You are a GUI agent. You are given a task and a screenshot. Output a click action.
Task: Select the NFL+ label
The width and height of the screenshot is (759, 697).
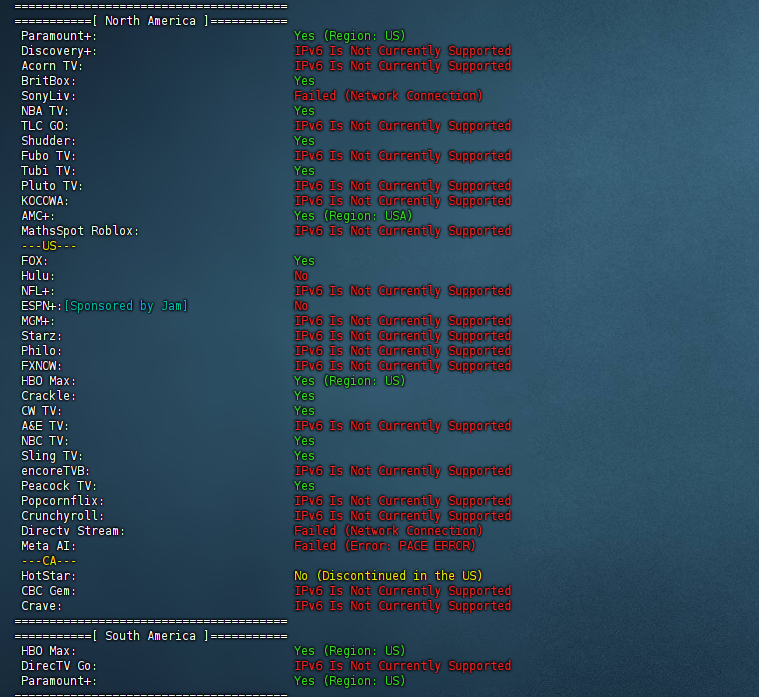pyautogui.click(x=38, y=291)
